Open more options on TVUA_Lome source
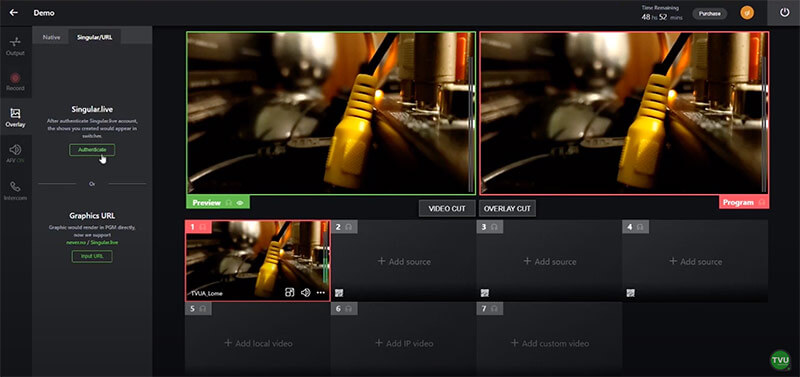 tap(320, 293)
